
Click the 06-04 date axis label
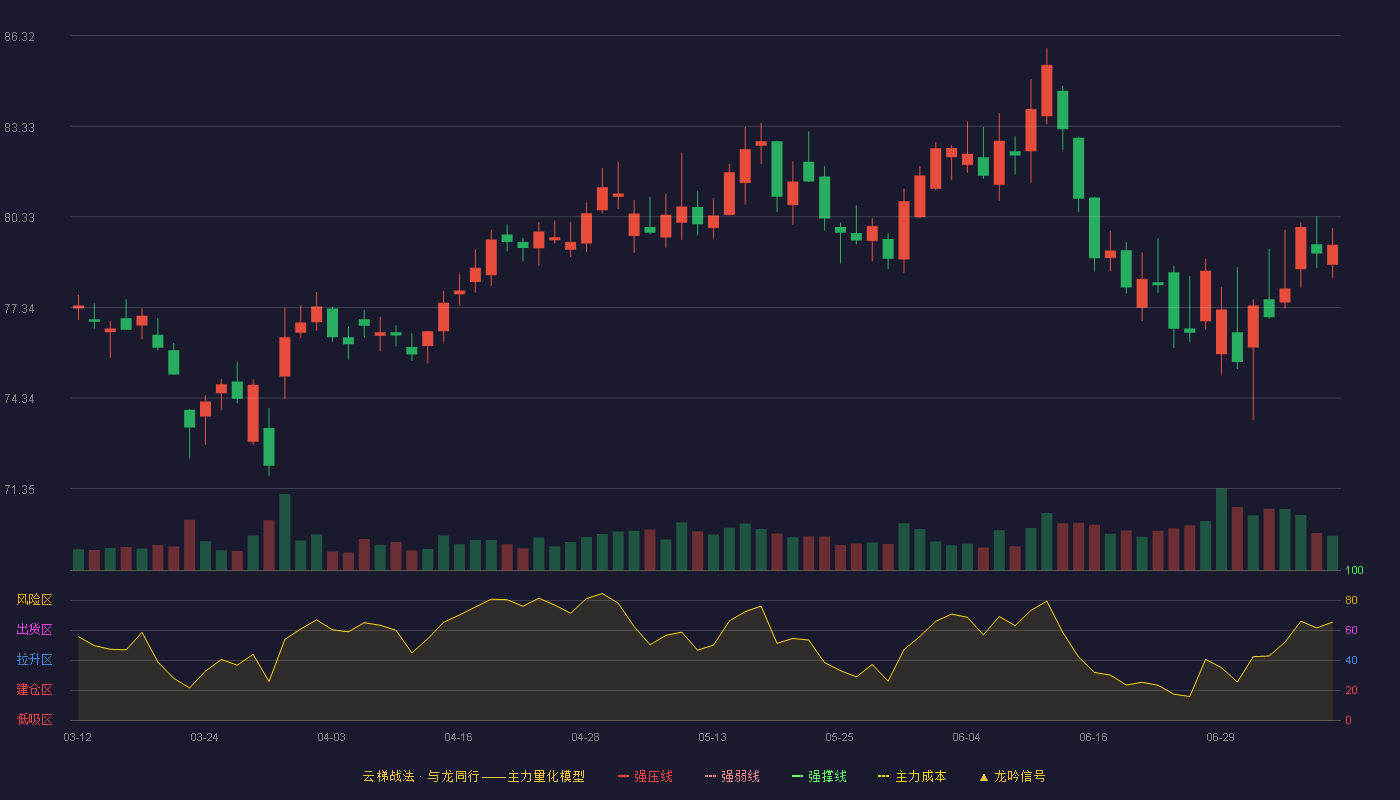click(x=966, y=737)
